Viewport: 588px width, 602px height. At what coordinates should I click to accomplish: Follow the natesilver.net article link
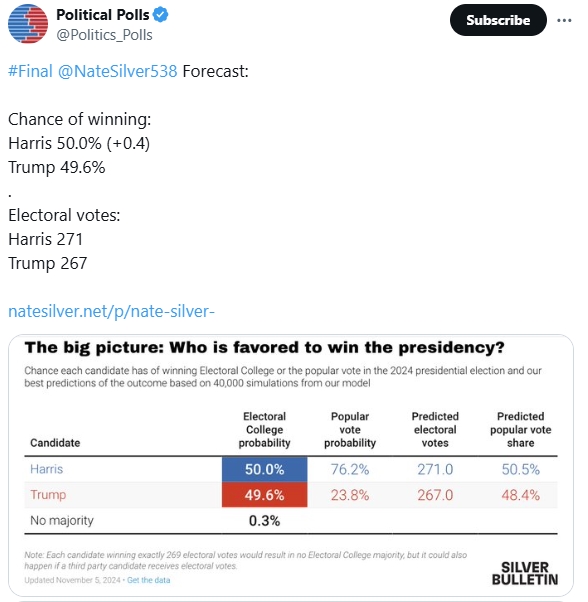(x=111, y=311)
